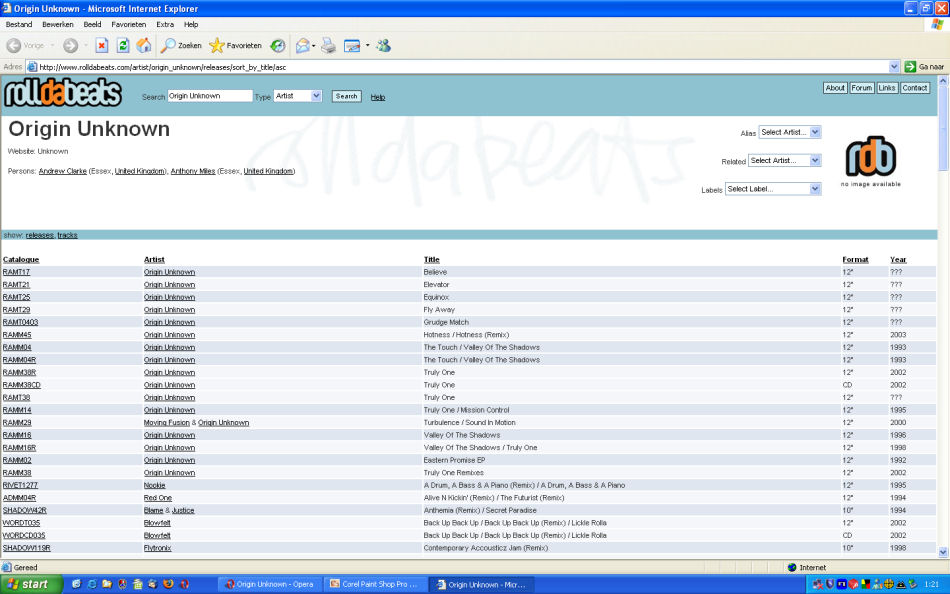Click the Search button
950x594 pixels.
pos(347,96)
